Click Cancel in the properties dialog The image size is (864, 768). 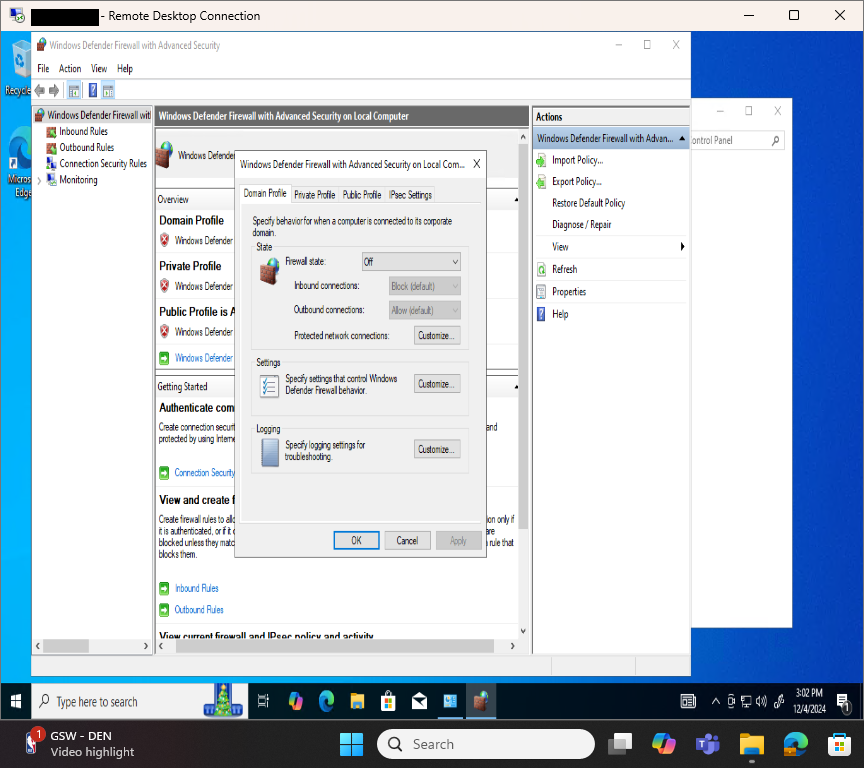(x=407, y=540)
